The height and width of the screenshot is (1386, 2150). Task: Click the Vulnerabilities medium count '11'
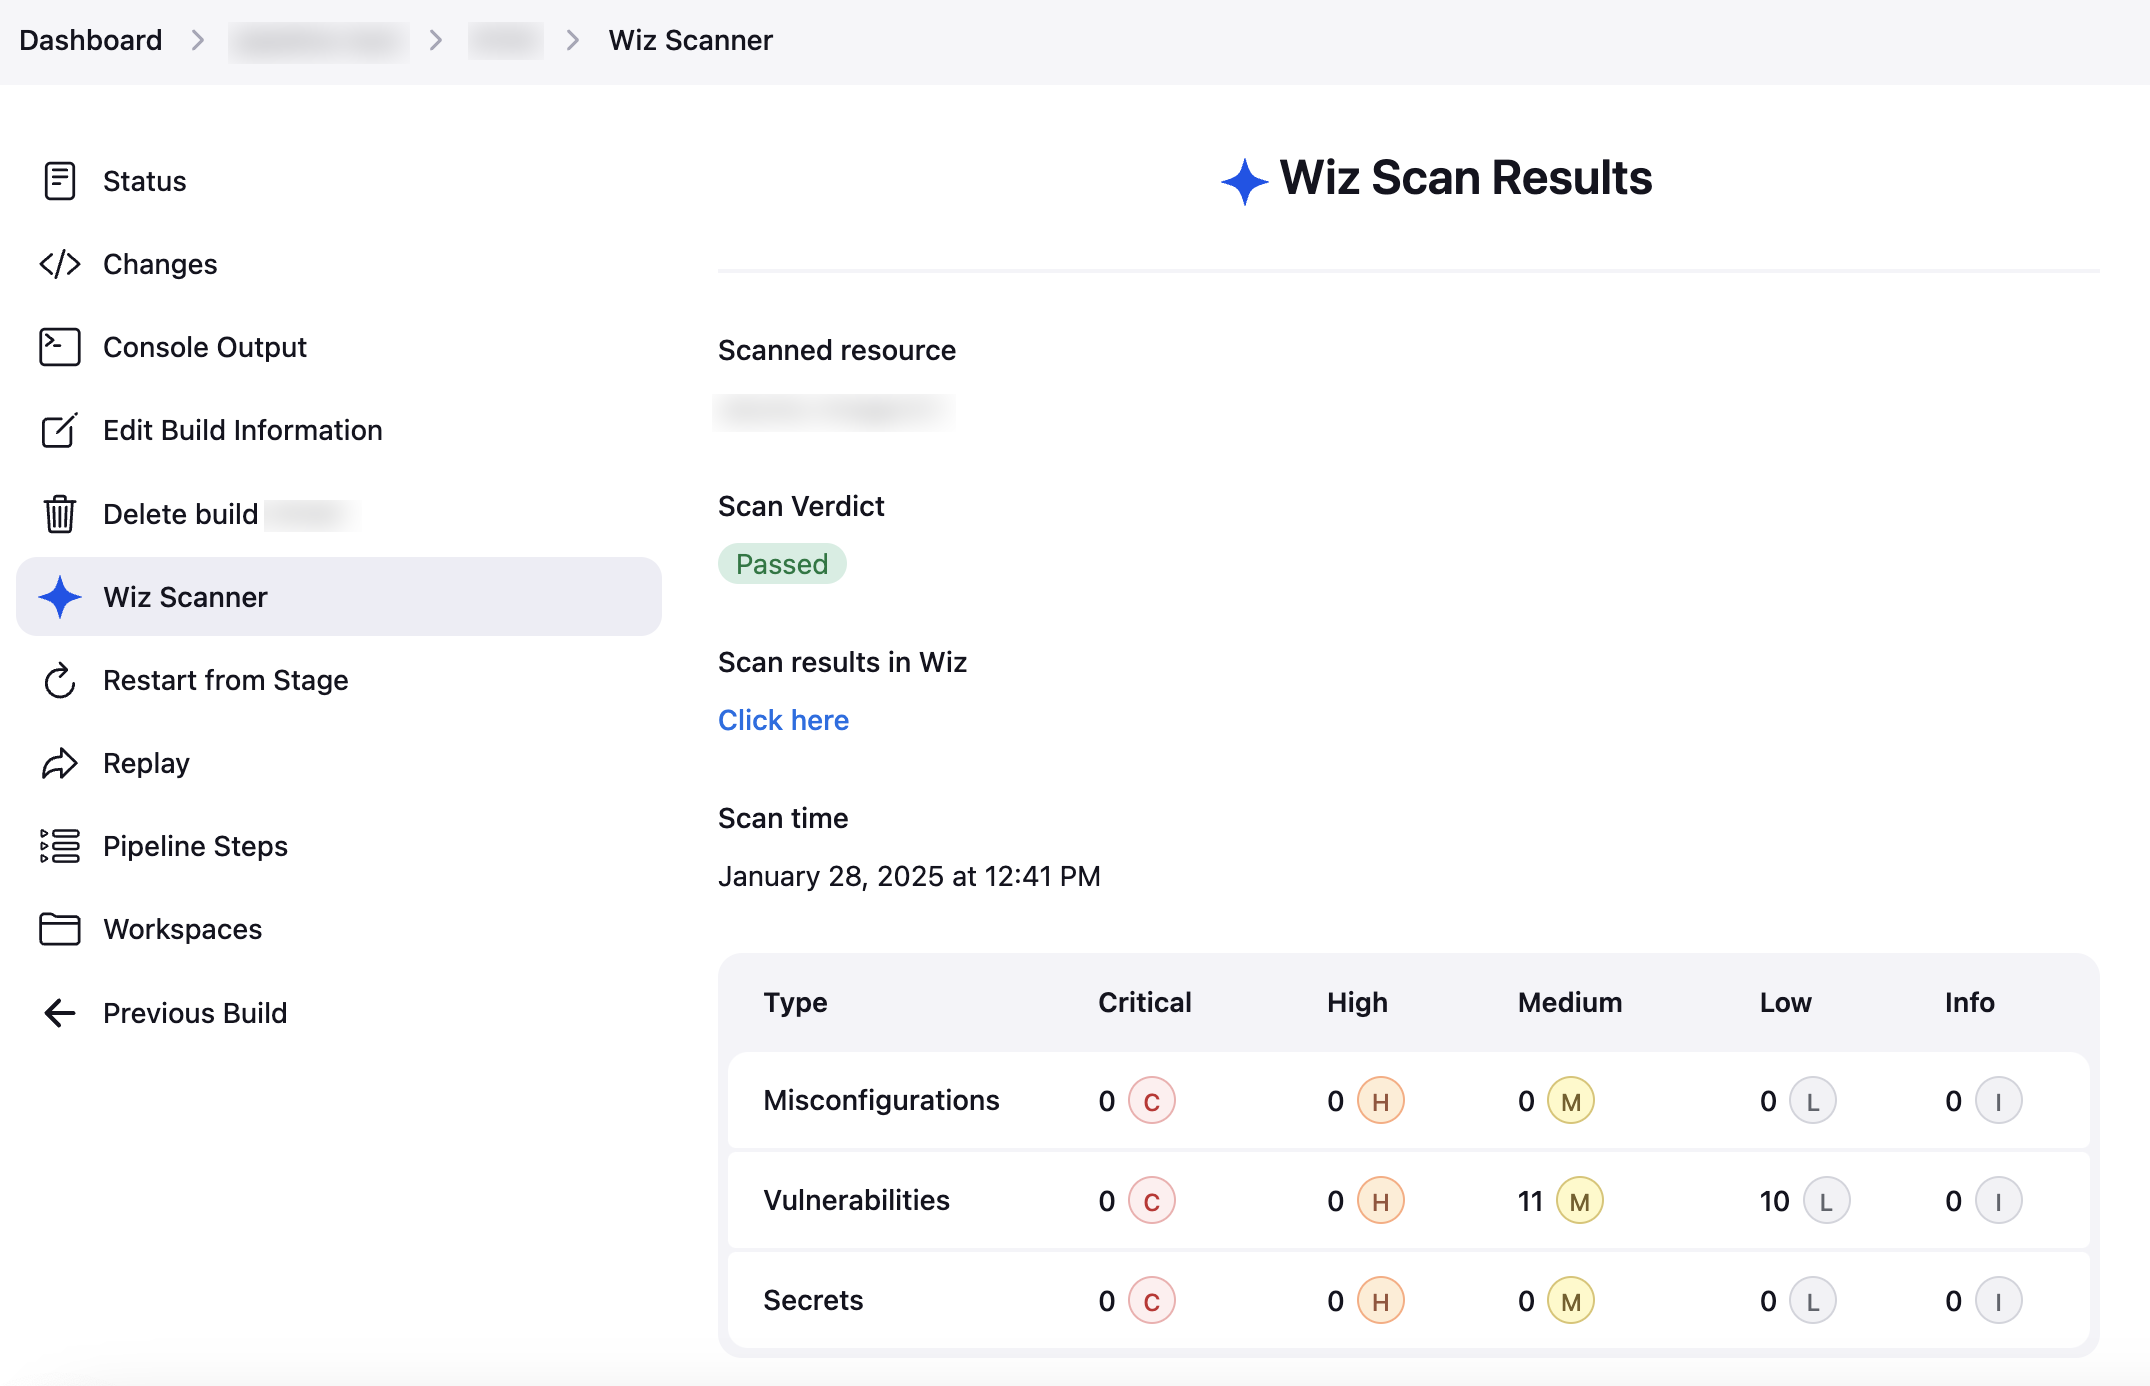[x=1530, y=1201]
